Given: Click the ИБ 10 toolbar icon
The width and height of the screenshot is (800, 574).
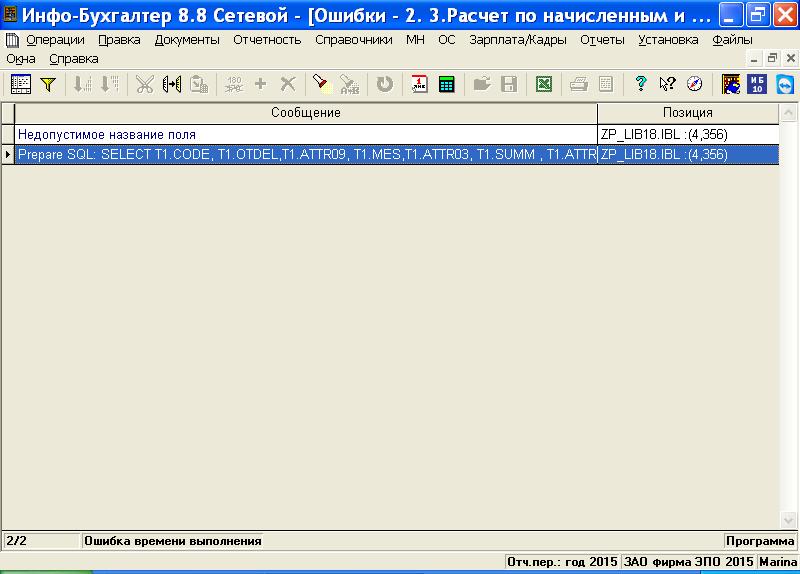Looking at the screenshot, I should 757,85.
